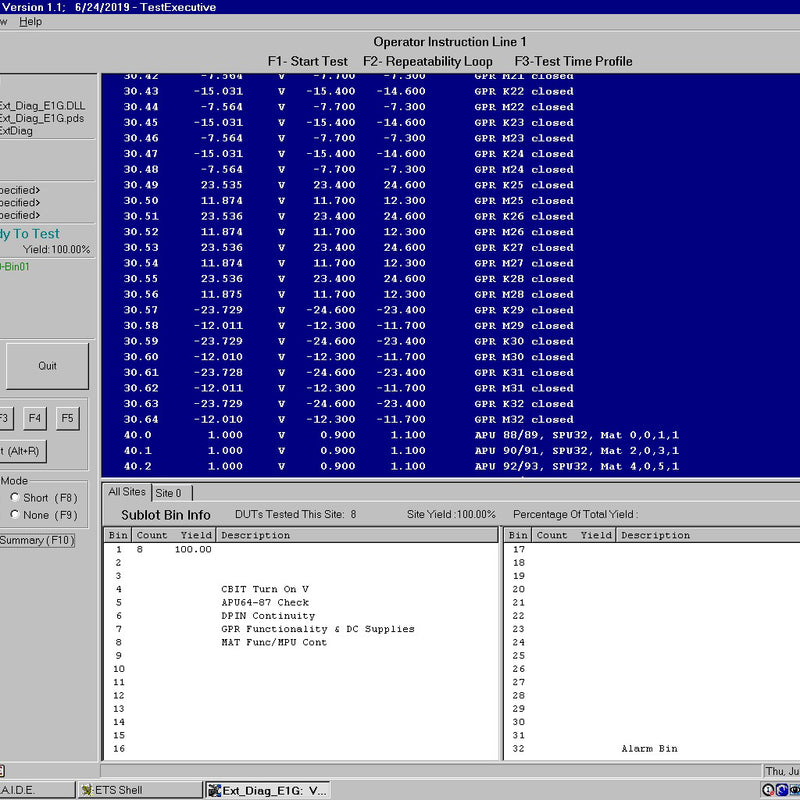Activate Ext_Diag_E1G taskbar window button

pyautogui.click(x=267, y=790)
